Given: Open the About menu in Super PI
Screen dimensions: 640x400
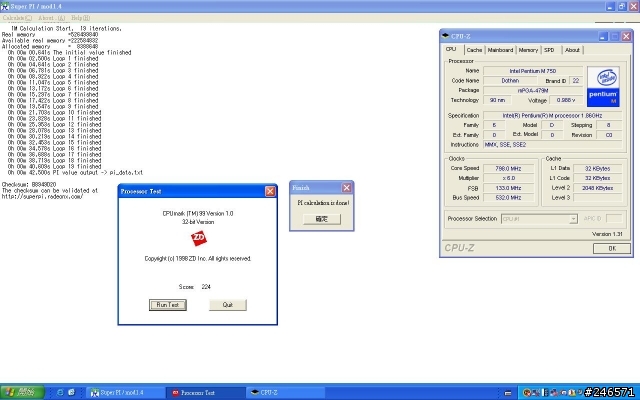Looking at the screenshot, I should point(44,17).
